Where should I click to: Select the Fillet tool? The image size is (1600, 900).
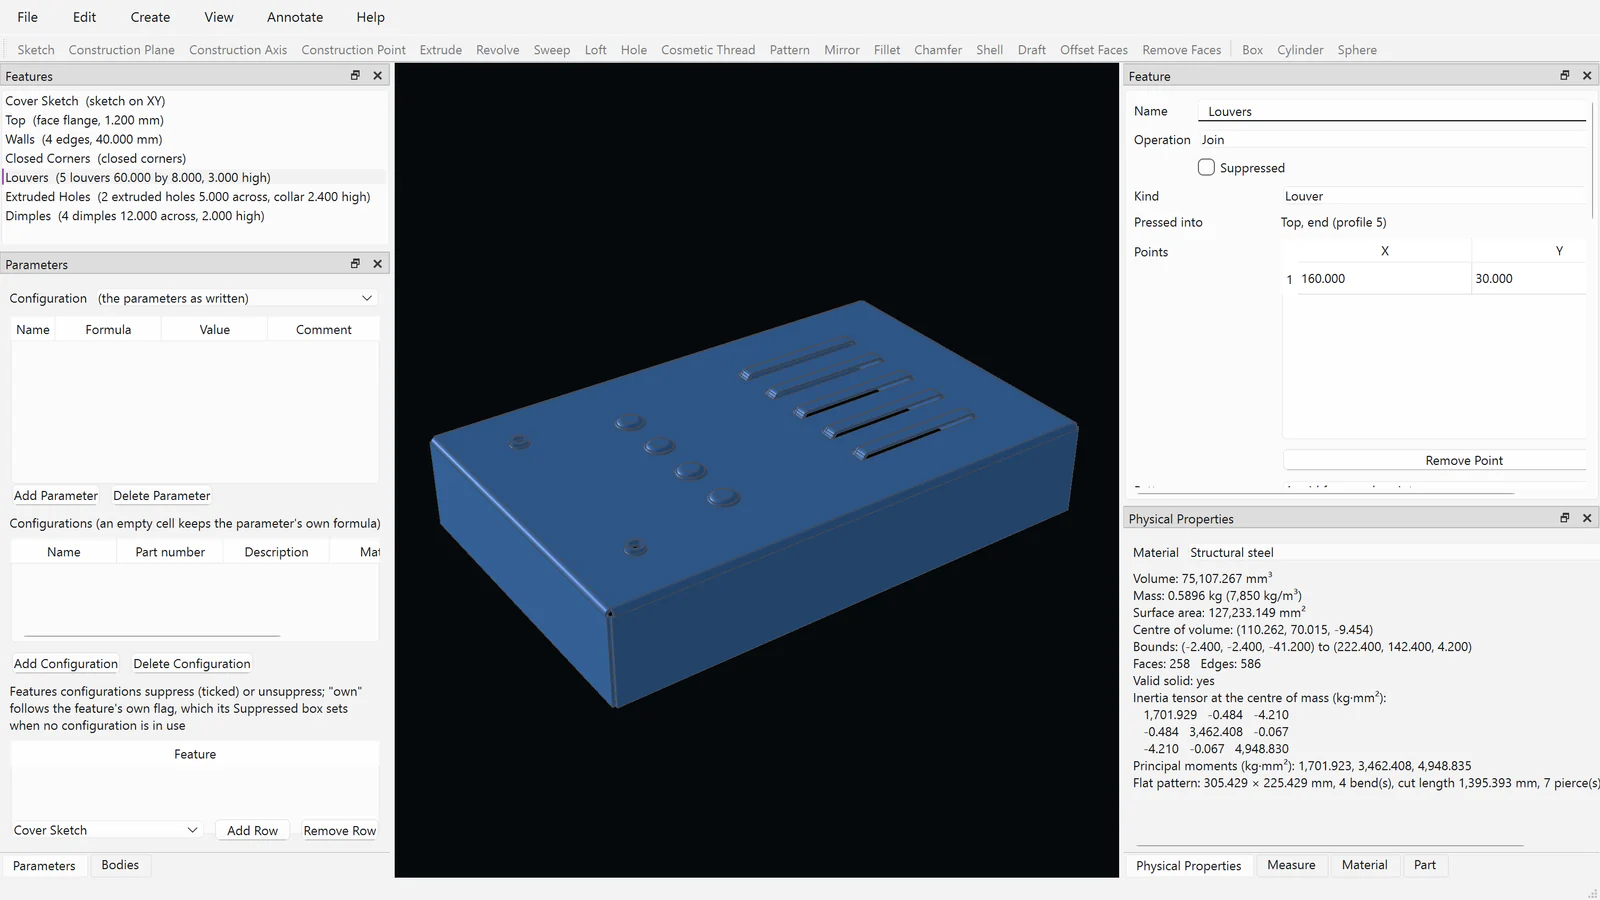[887, 50]
